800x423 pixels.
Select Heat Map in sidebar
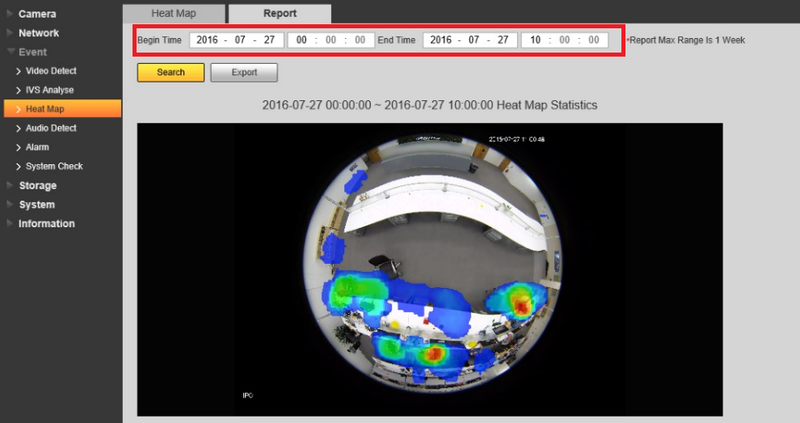[44, 109]
